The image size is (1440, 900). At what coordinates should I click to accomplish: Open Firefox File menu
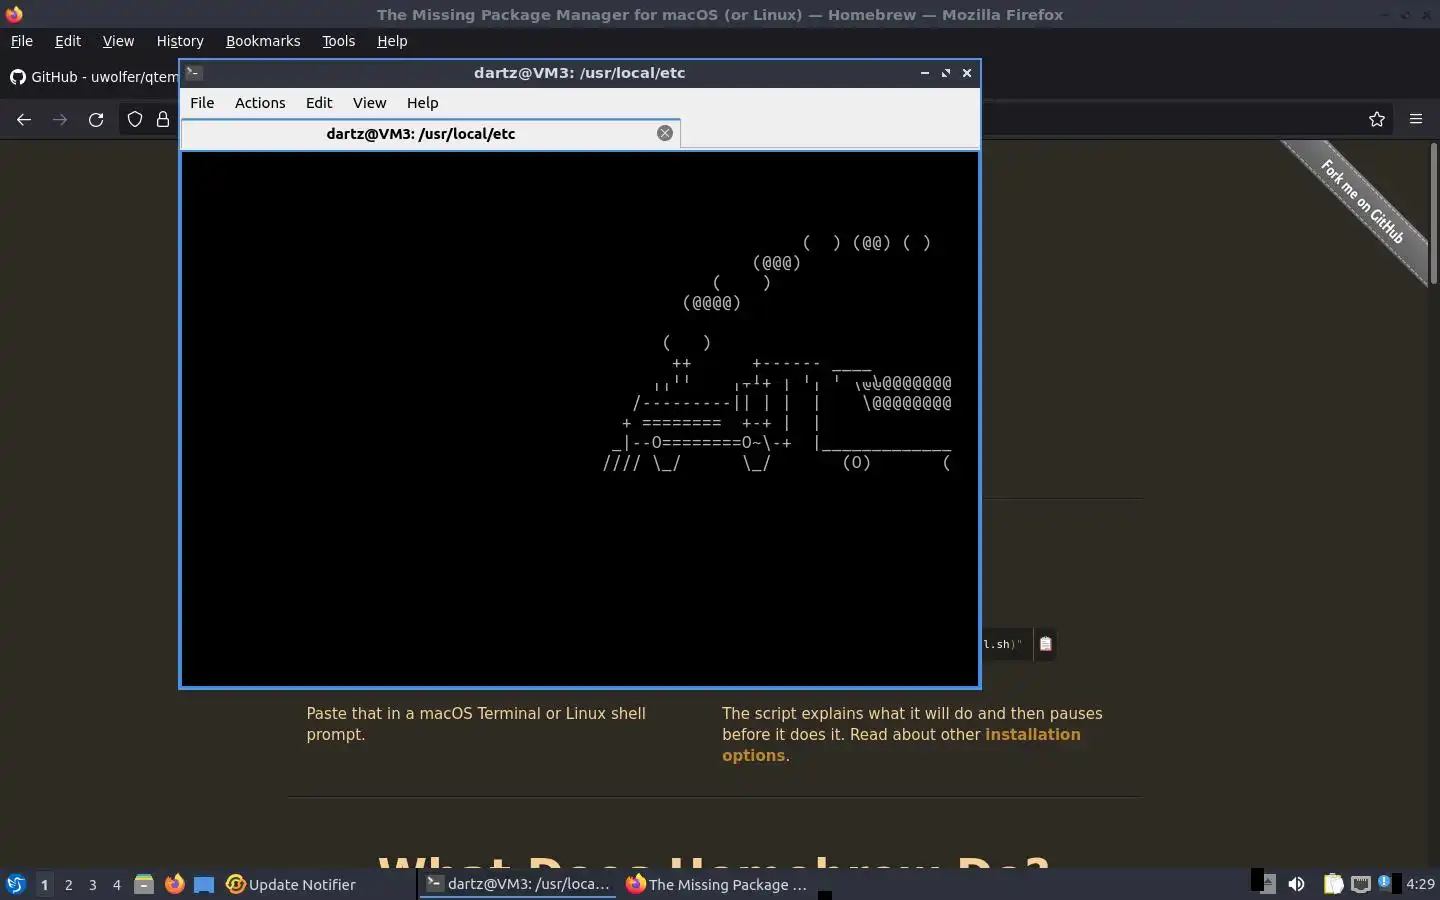pos(21,41)
